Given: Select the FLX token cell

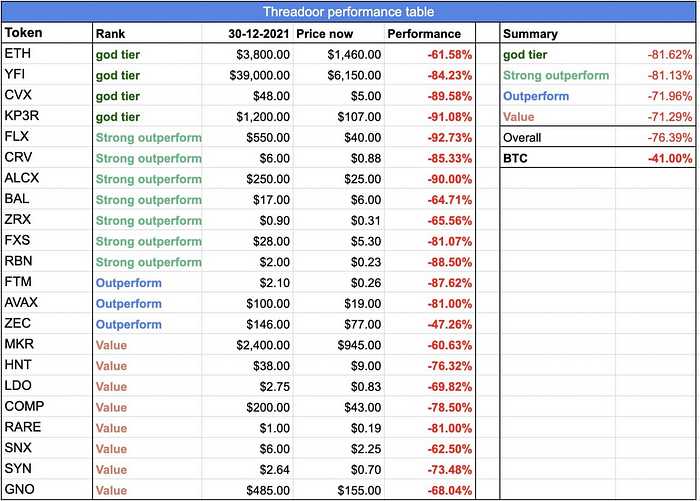Looking at the screenshot, I should 47,137.
